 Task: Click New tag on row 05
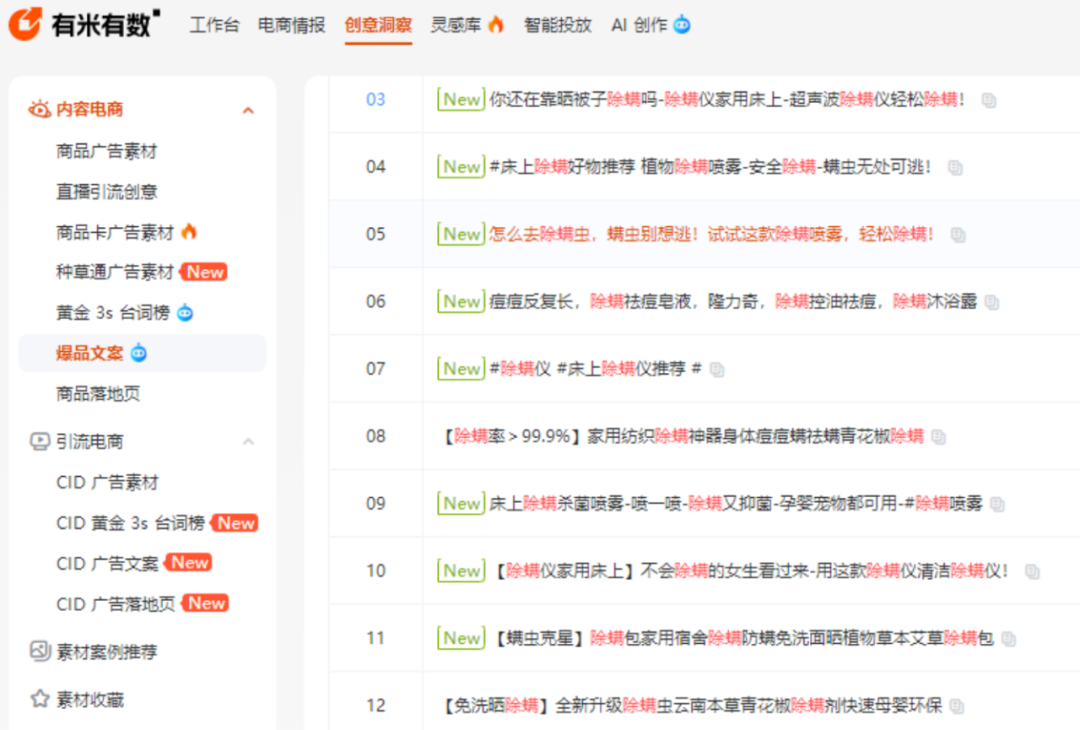pyautogui.click(x=461, y=234)
